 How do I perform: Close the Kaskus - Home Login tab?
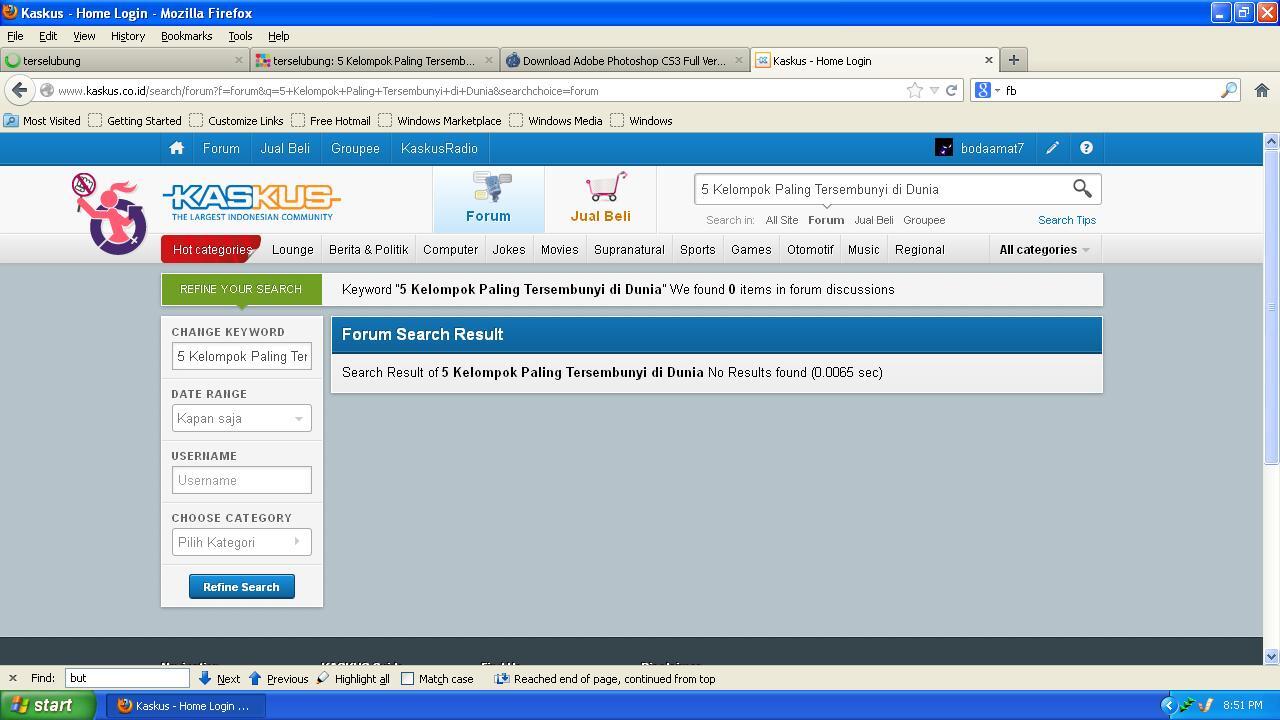pyautogui.click(x=989, y=60)
